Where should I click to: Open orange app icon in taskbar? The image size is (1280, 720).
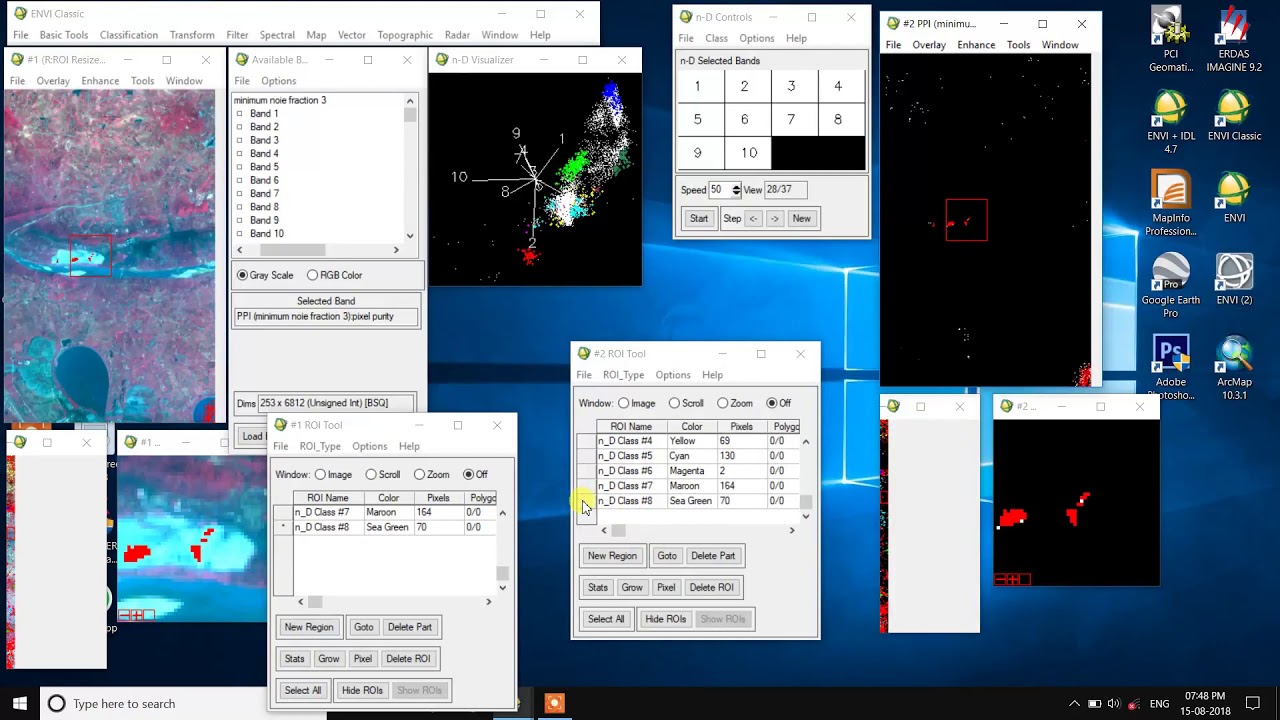[554, 703]
